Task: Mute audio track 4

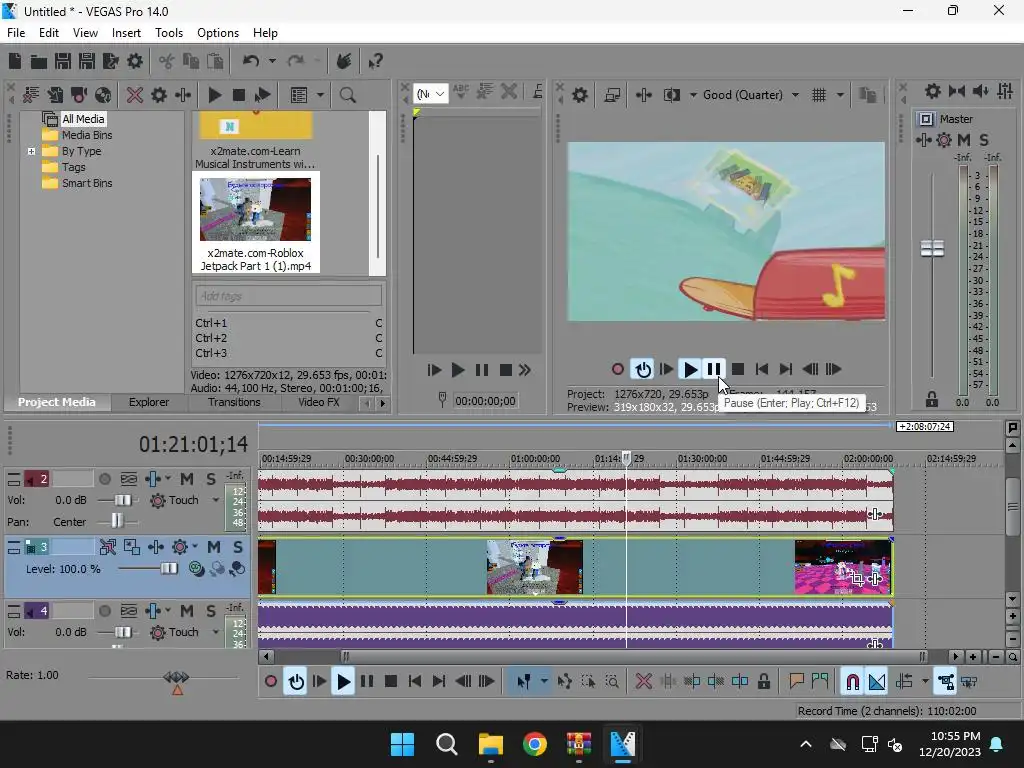Action: (x=187, y=611)
